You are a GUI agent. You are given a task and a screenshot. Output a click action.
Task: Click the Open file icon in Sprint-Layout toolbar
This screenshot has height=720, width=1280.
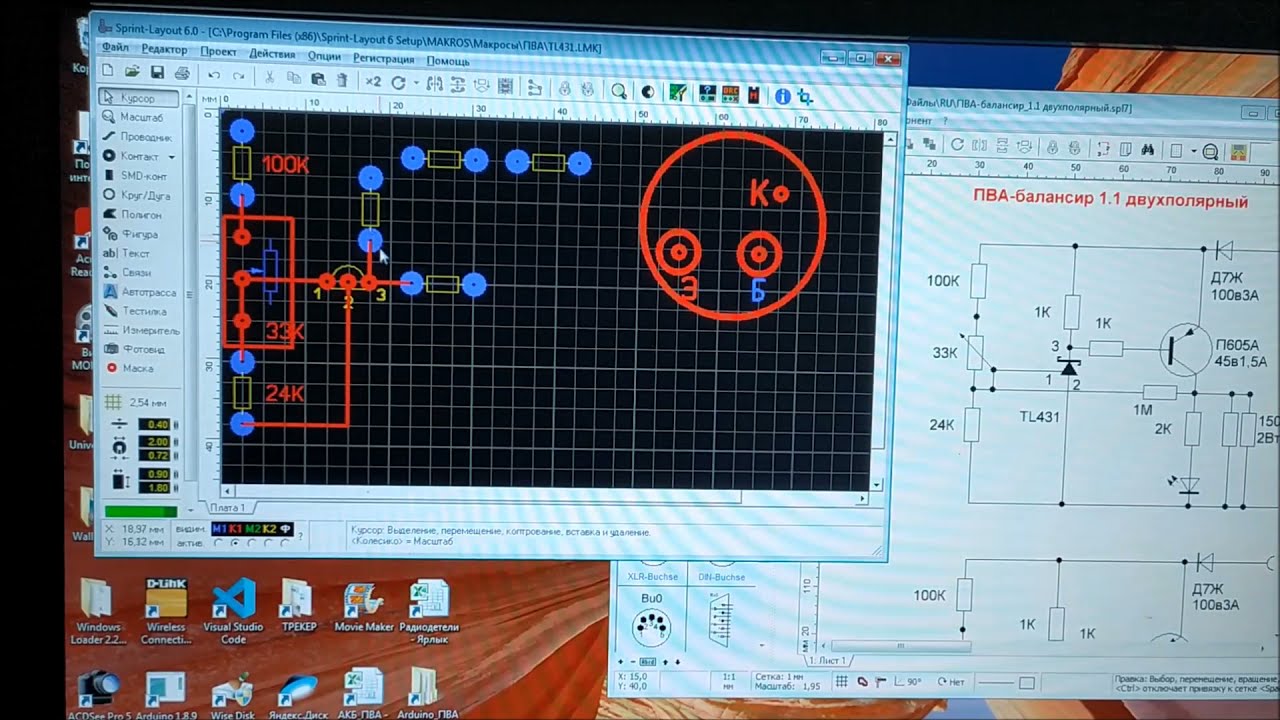[x=130, y=72]
